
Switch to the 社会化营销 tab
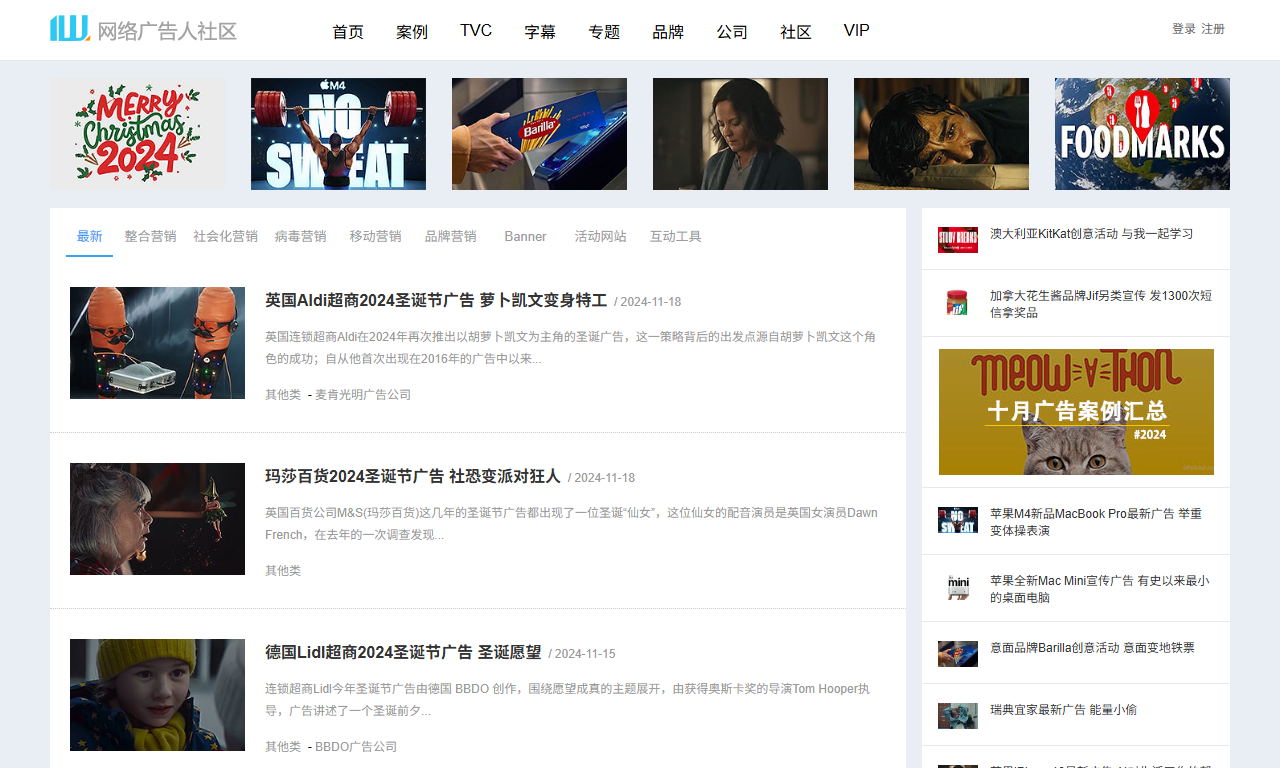click(225, 237)
